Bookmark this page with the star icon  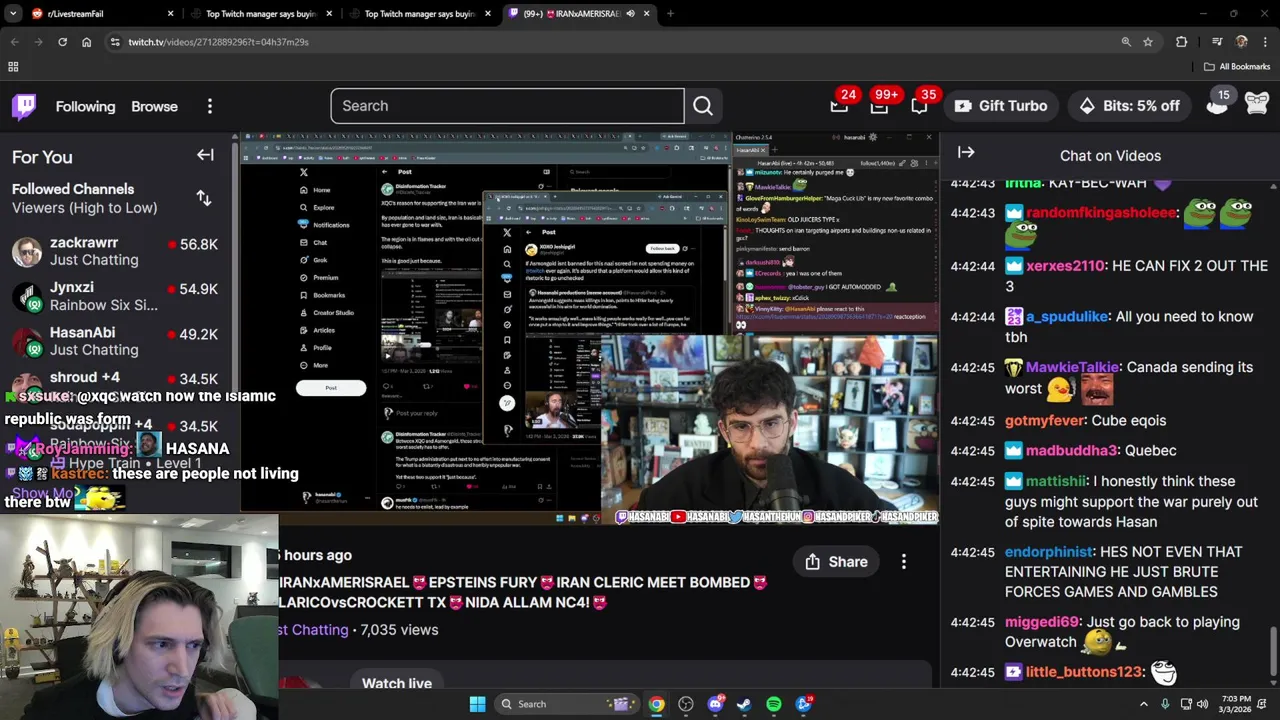pyautogui.click(x=1148, y=42)
